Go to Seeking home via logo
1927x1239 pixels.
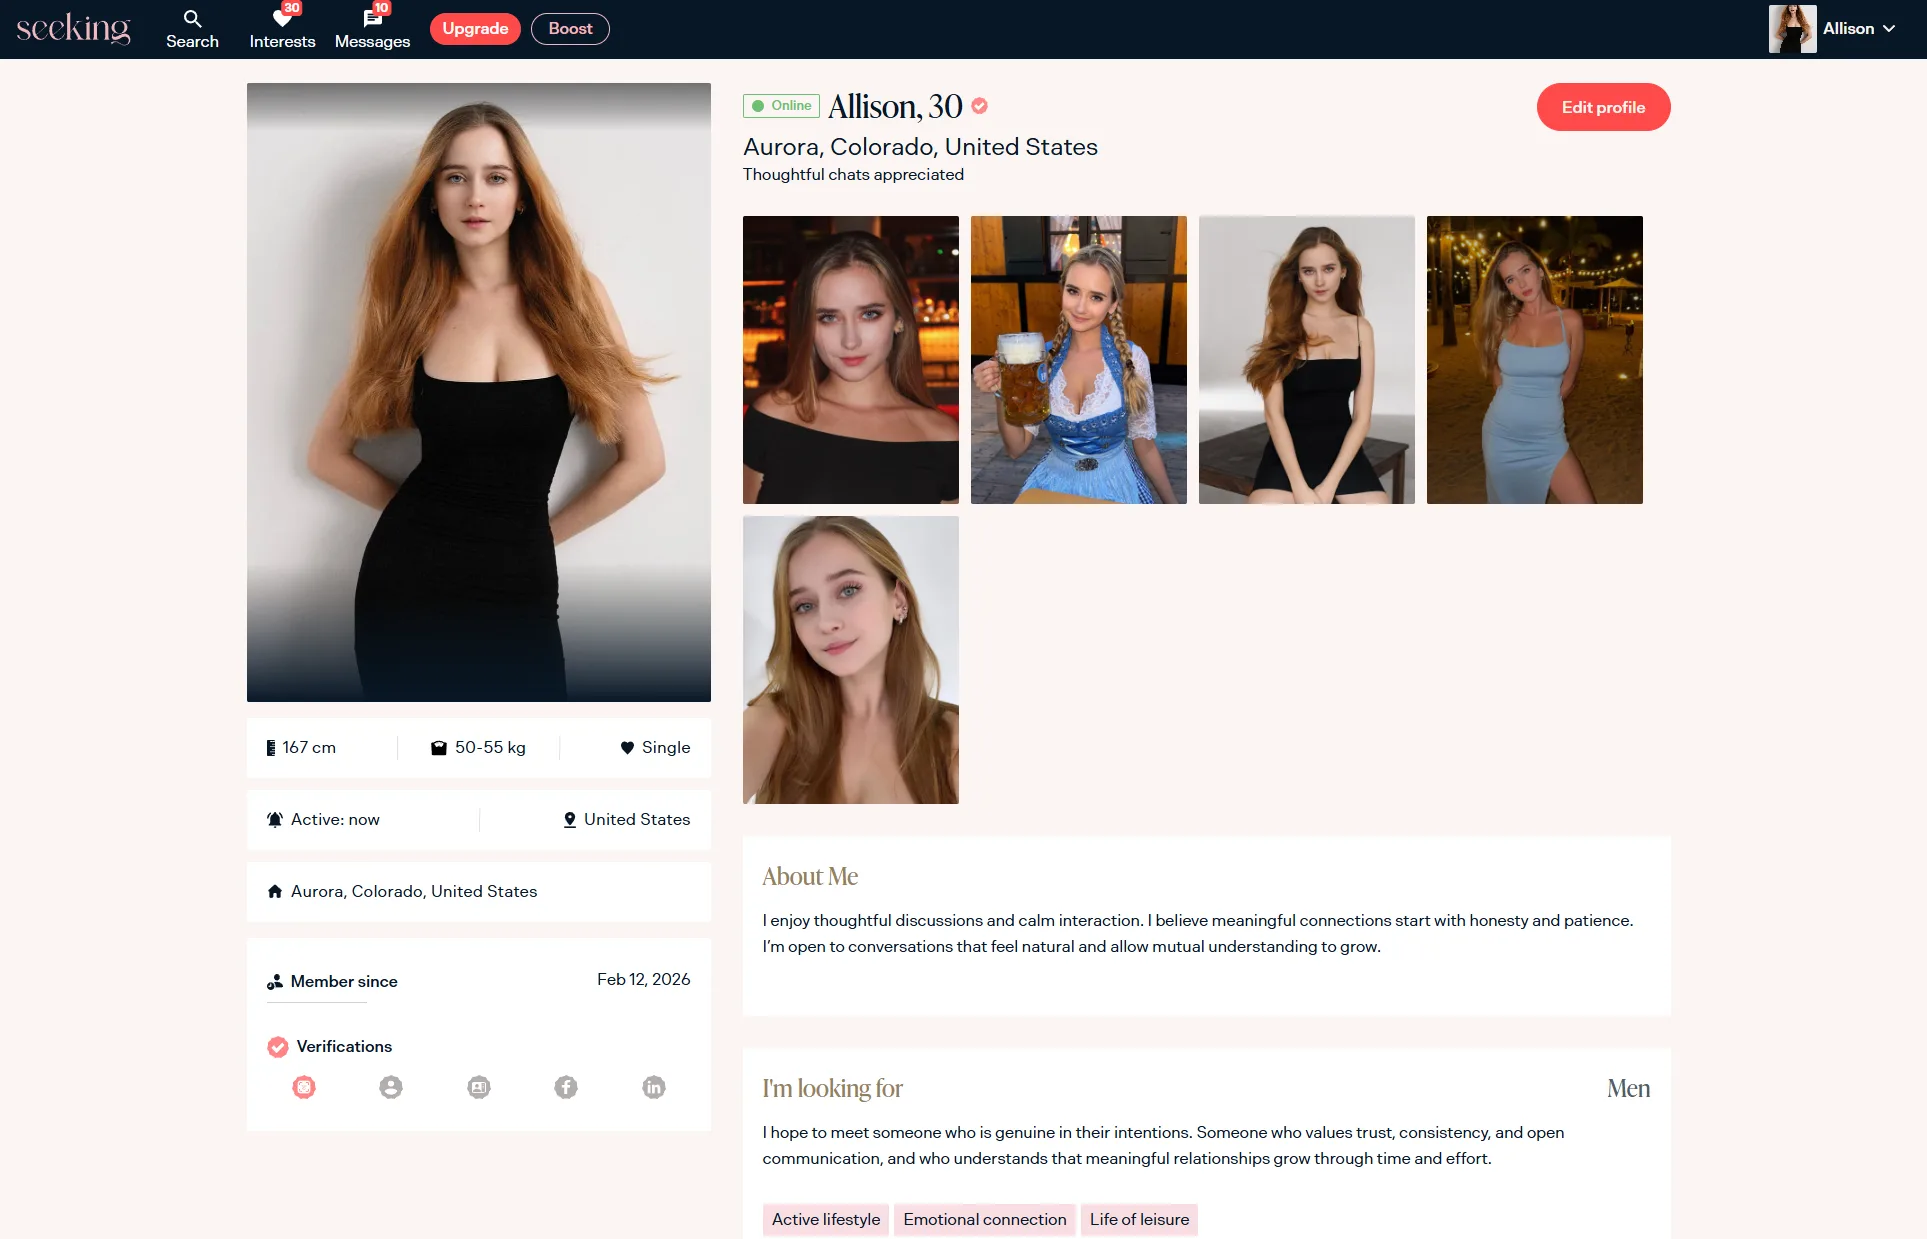(73, 29)
